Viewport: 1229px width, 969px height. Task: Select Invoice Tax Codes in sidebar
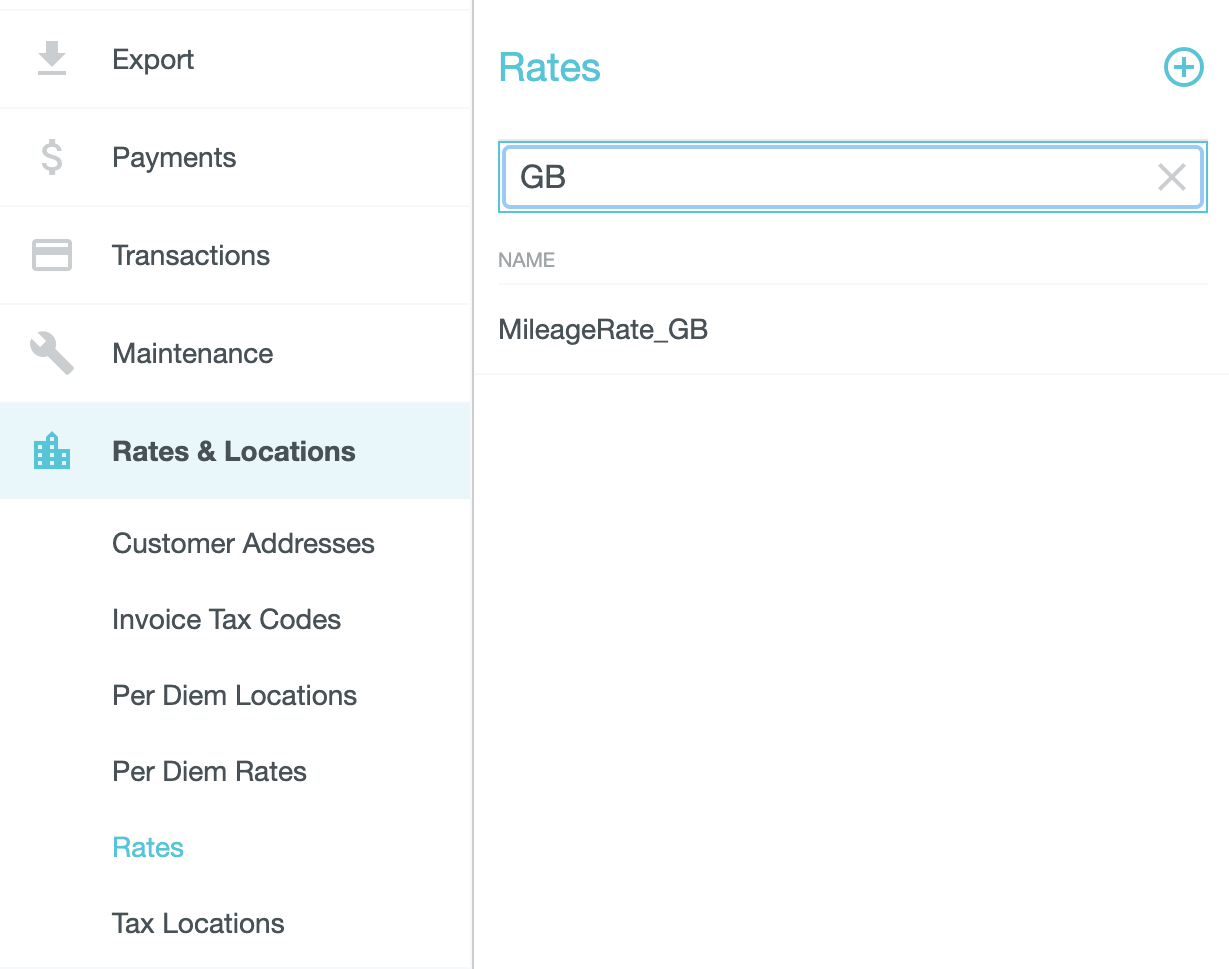click(226, 620)
